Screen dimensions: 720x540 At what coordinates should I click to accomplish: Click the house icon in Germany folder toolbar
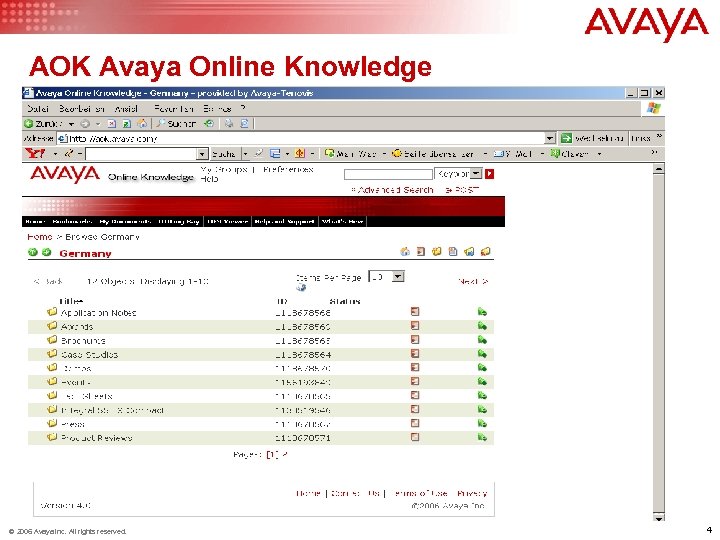coord(405,251)
